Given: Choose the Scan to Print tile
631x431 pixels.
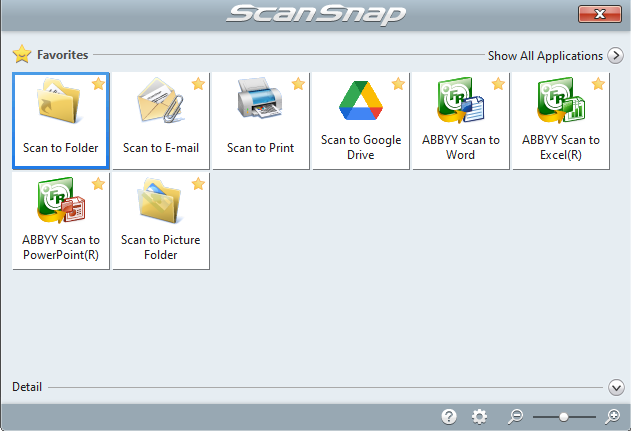Looking at the screenshot, I should [261, 121].
